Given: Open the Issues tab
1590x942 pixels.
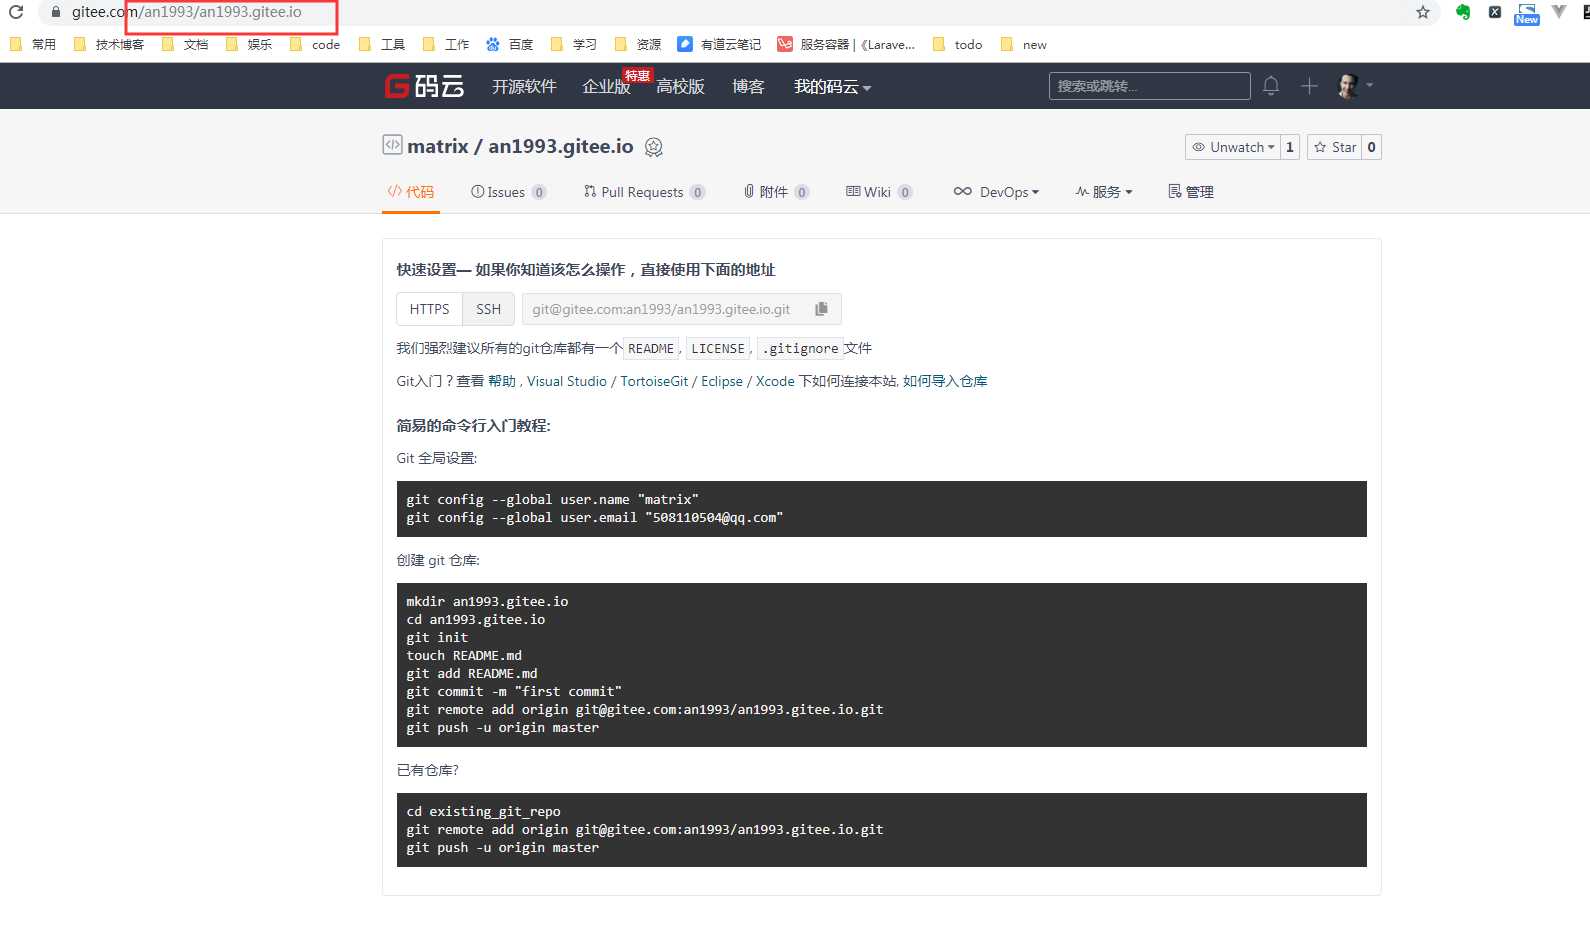Looking at the screenshot, I should (x=508, y=192).
